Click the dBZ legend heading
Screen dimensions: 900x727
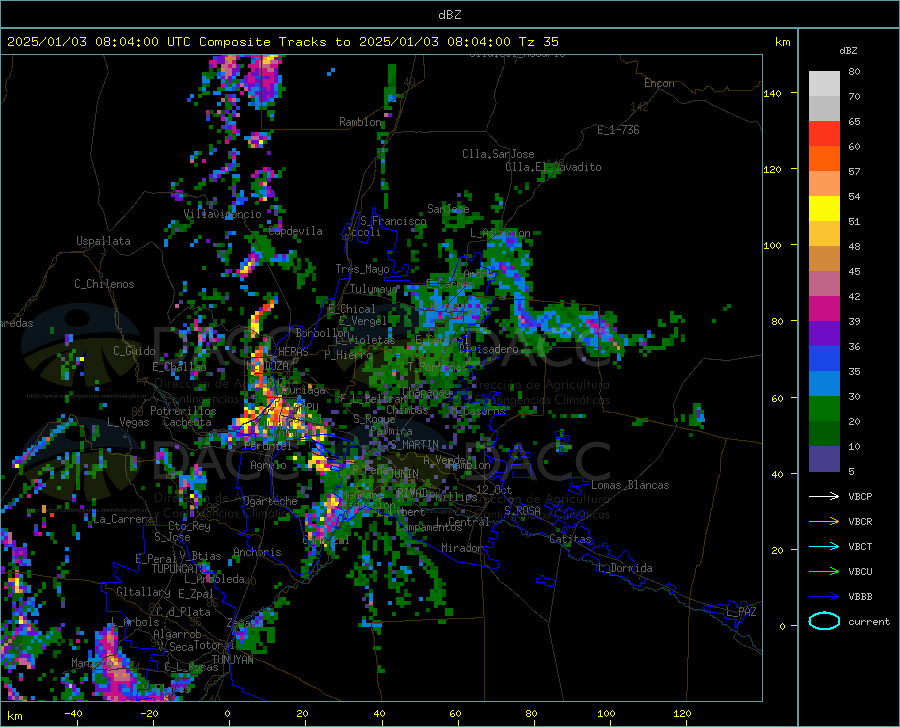848,50
